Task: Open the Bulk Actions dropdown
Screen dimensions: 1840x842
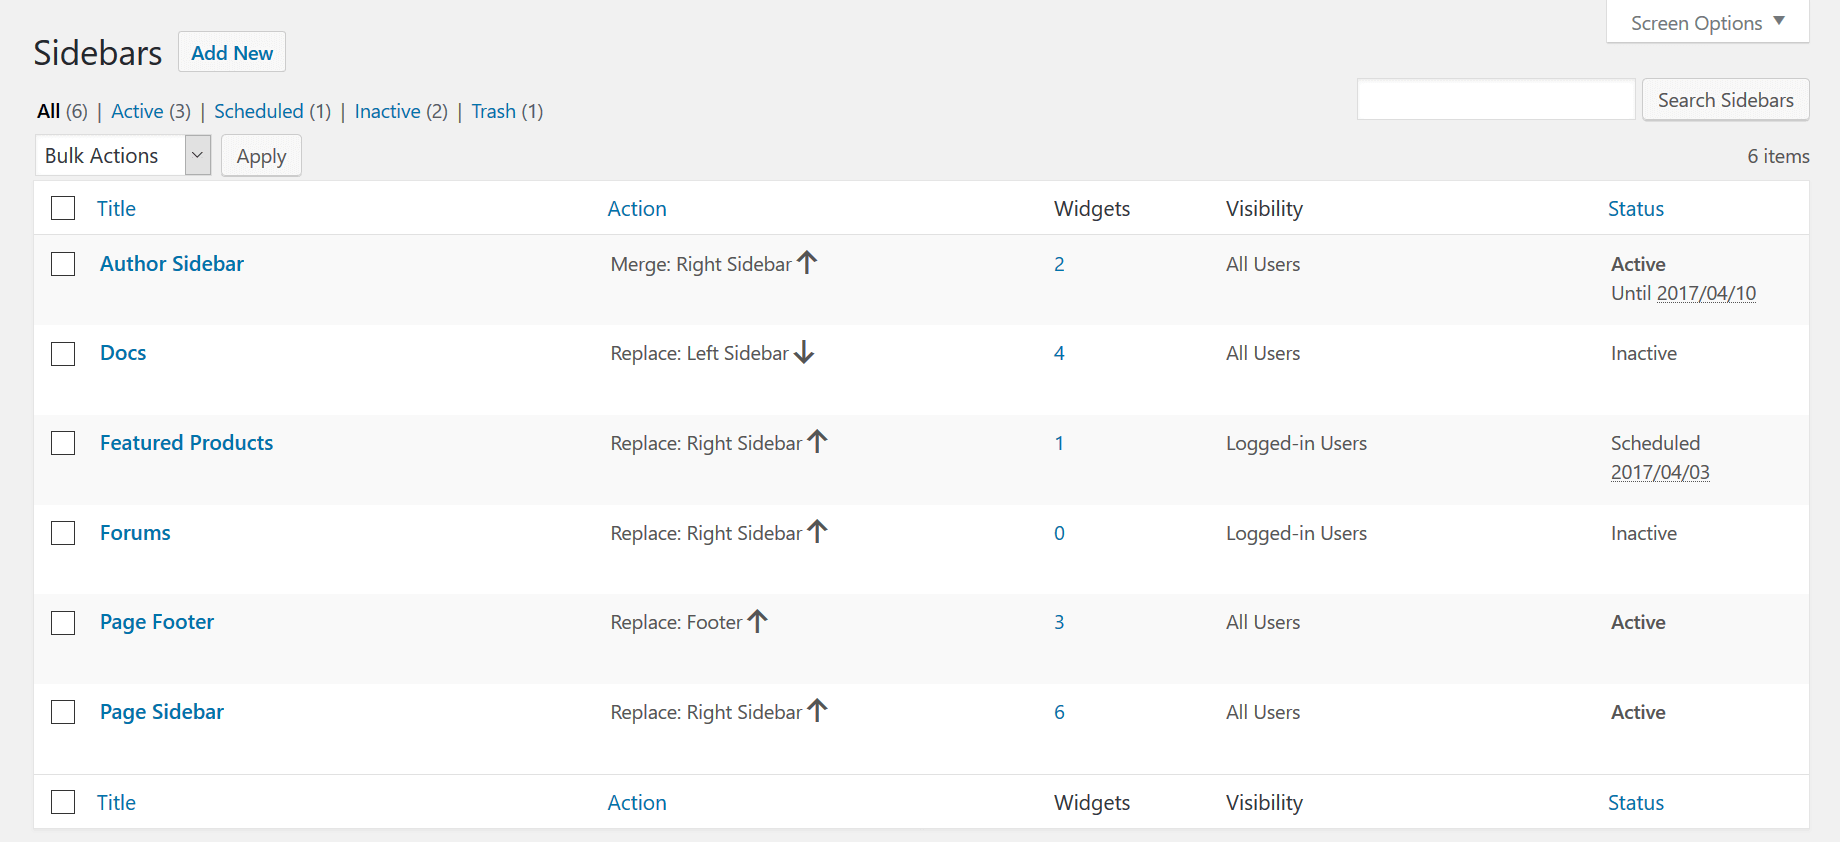Action: (x=123, y=156)
